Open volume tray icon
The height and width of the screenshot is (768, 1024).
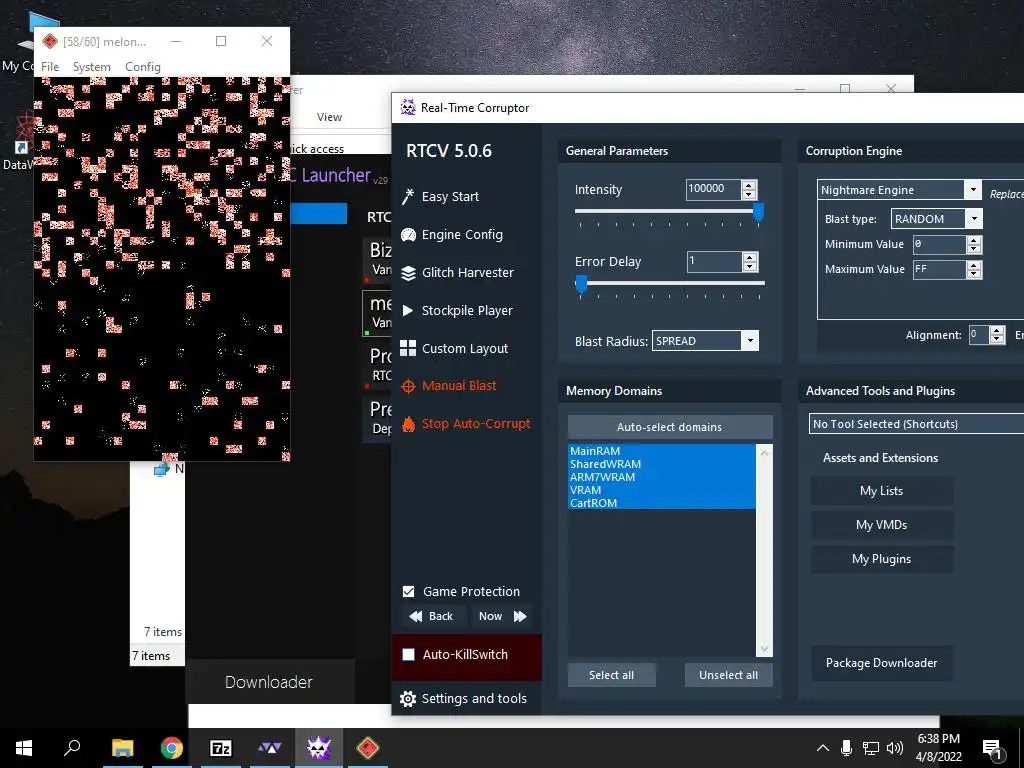895,748
